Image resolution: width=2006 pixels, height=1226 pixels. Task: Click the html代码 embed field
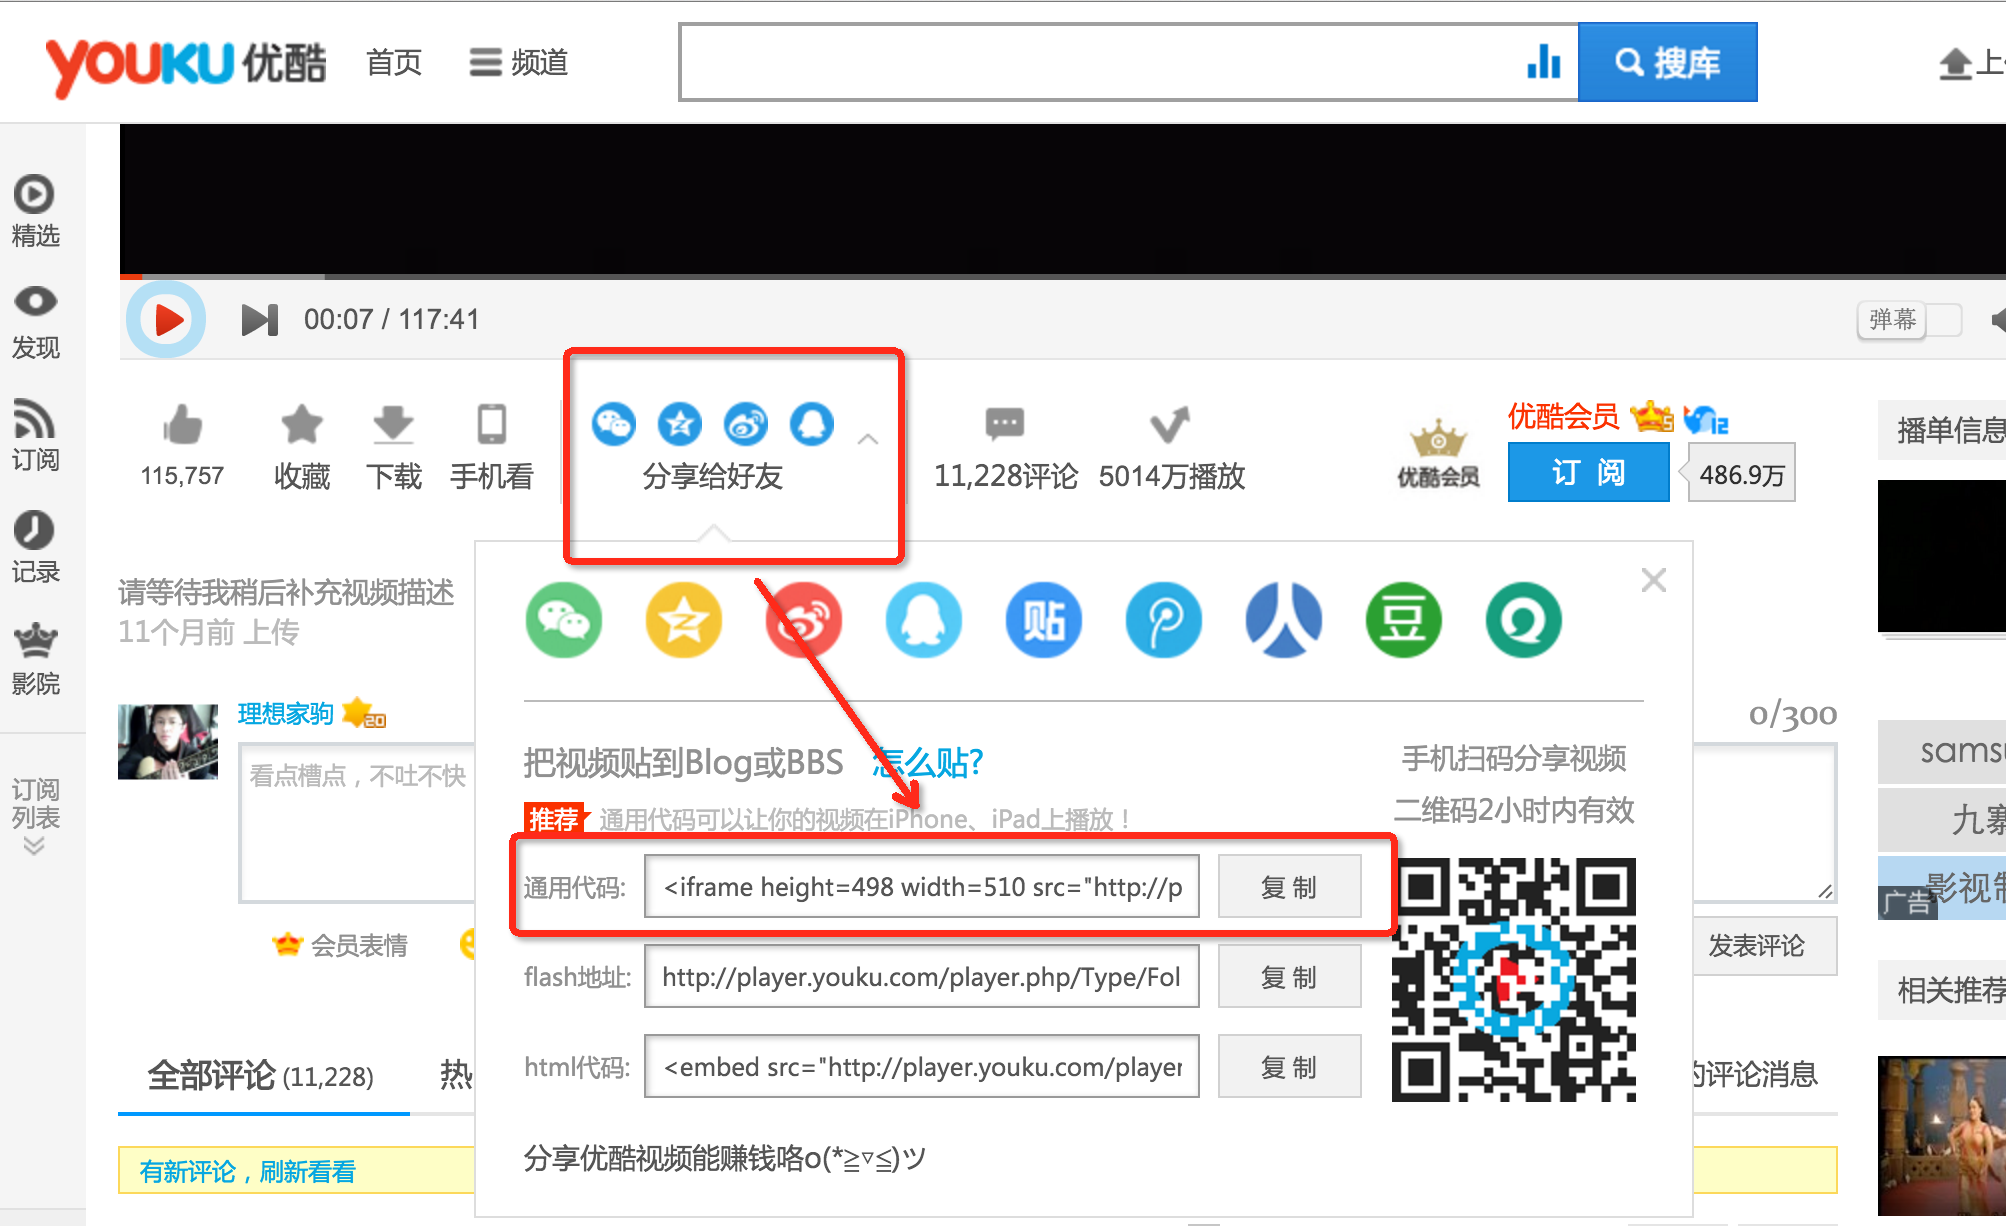922,1066
